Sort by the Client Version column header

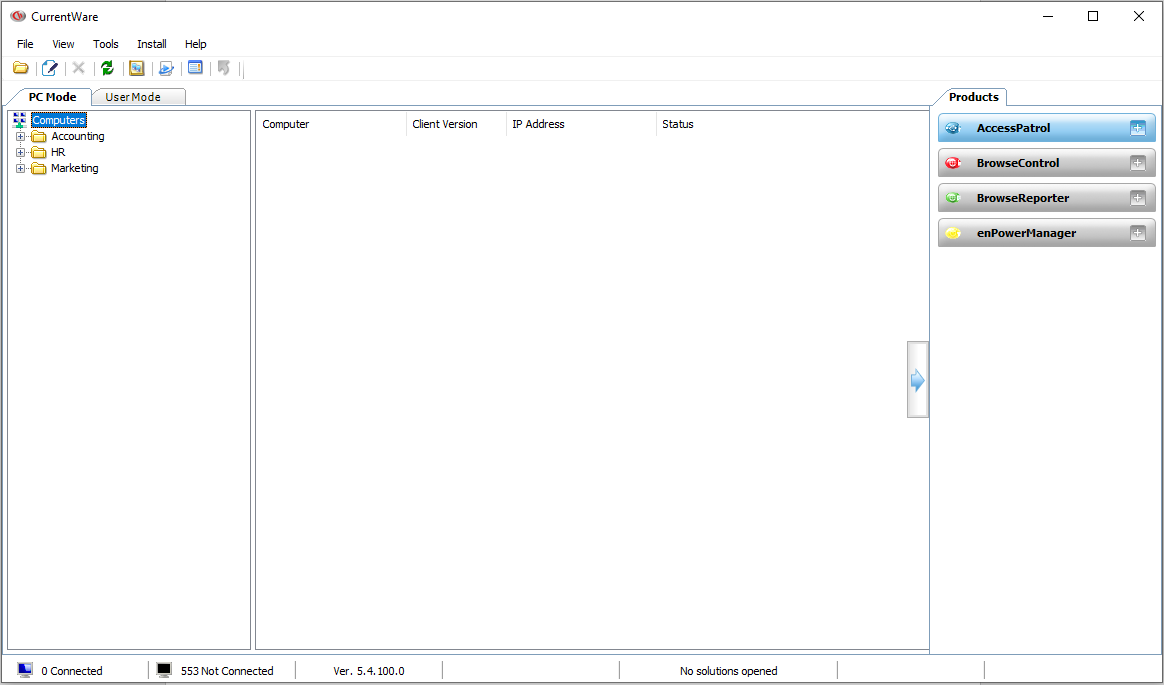(x=457, y=124)
